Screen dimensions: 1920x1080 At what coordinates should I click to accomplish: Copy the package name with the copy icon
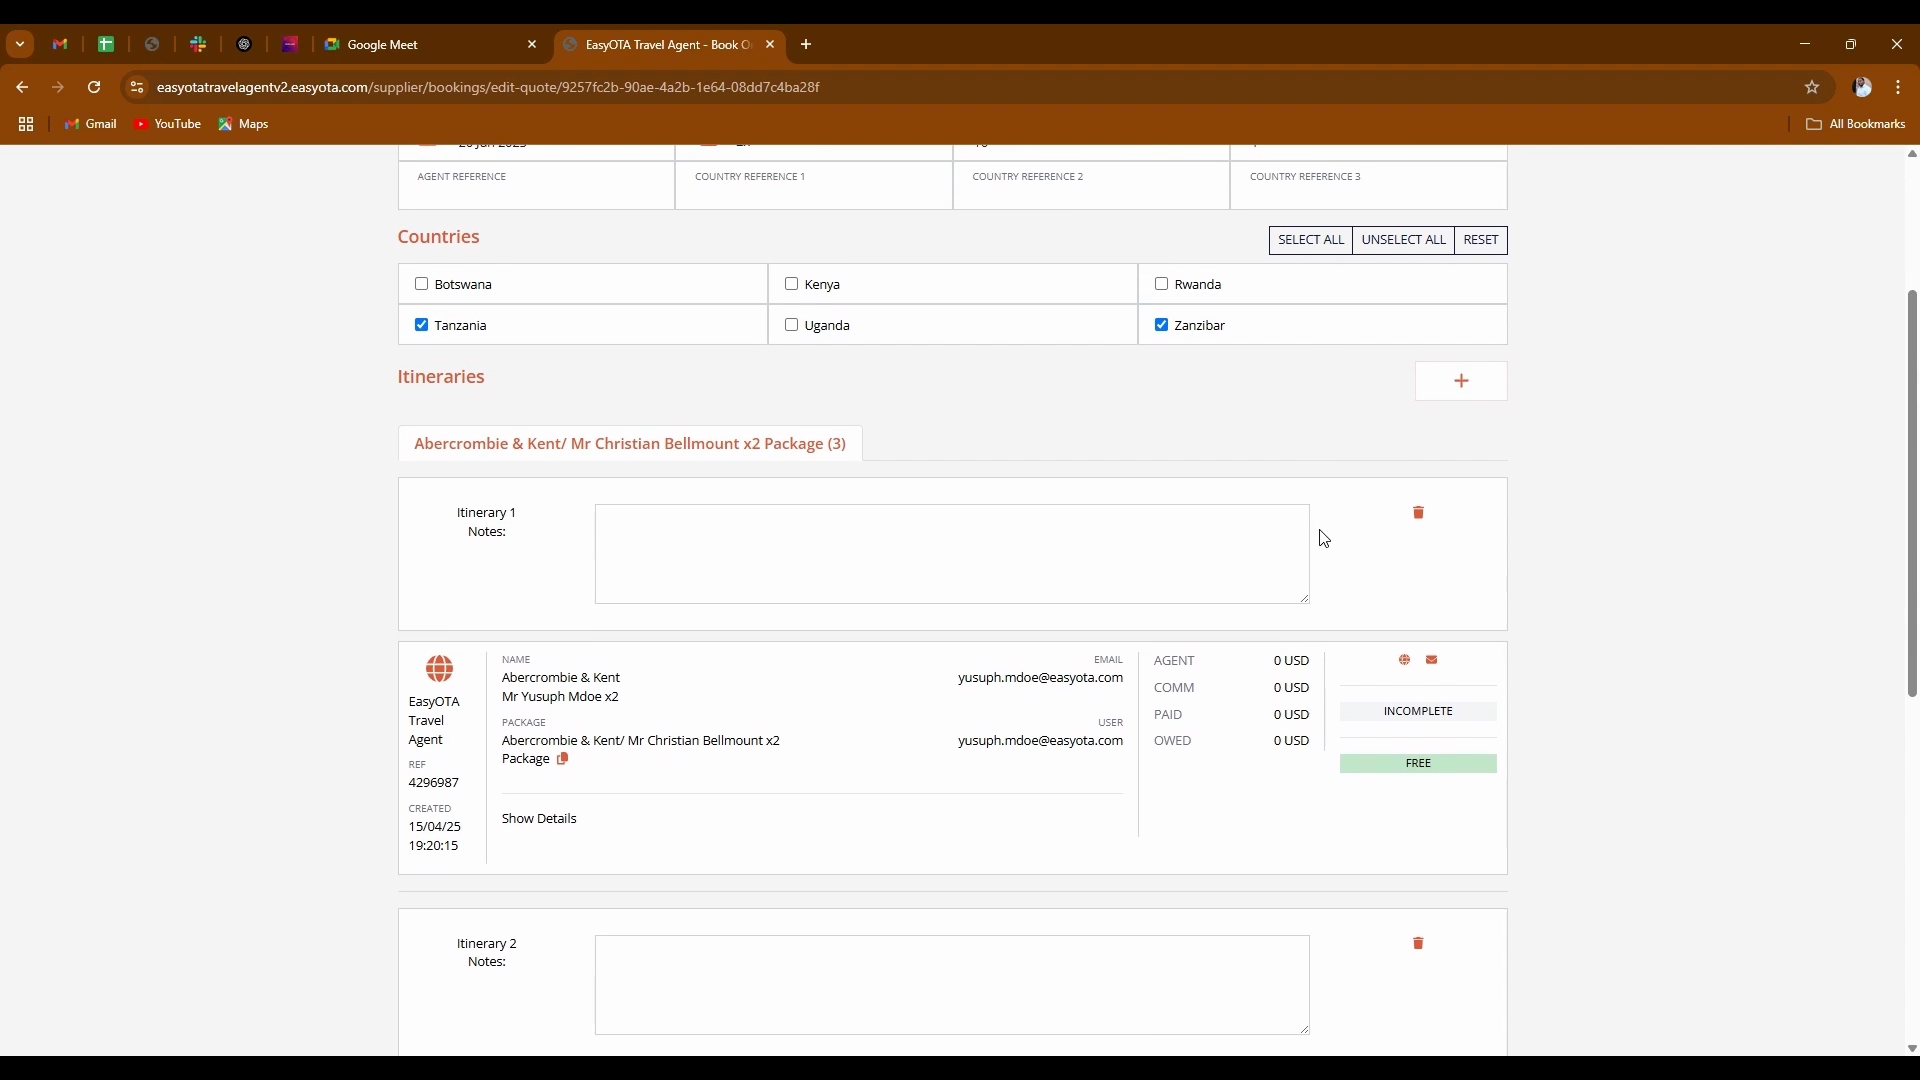point(562,759)
